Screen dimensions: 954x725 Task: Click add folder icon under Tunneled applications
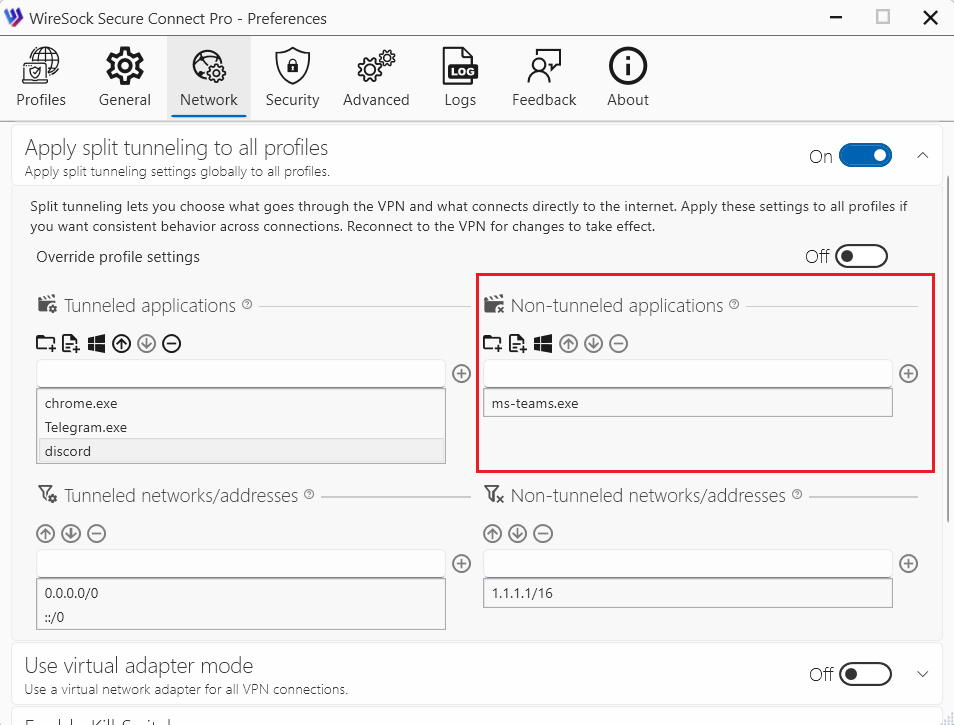46,344
